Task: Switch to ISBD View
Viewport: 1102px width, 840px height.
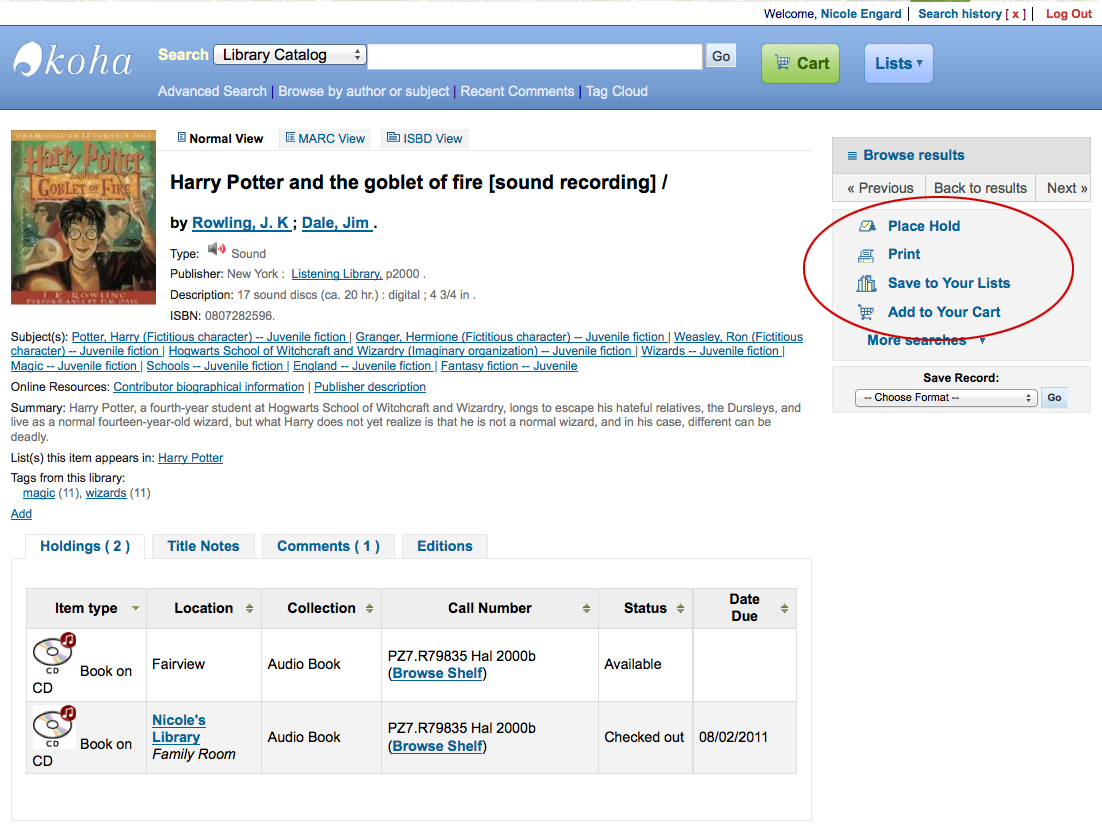Action: pyautogui.click(x=425, y=138)
